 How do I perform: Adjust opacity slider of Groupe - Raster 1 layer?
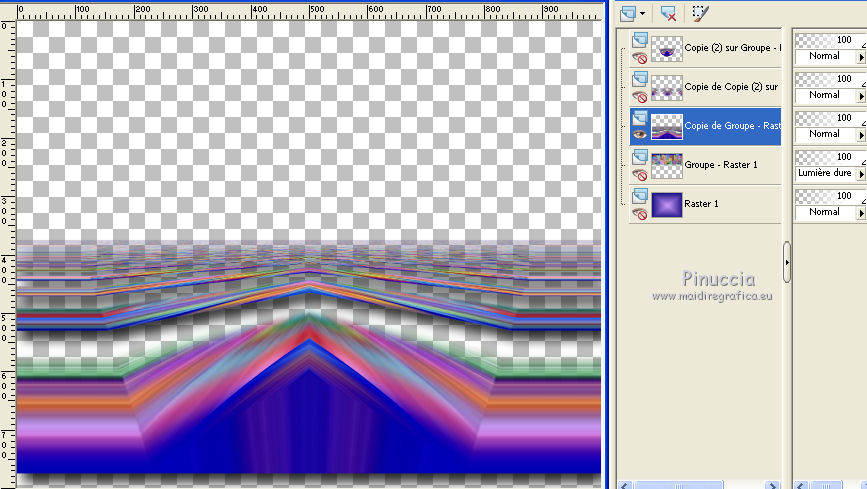tap(831, 157)
